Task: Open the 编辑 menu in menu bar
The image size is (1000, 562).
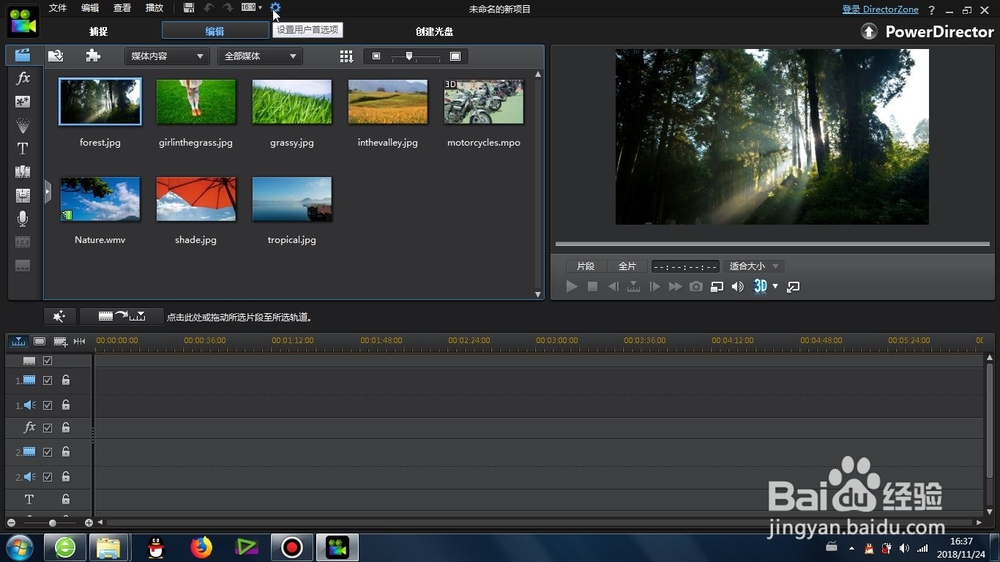Action: coord(90,8)
